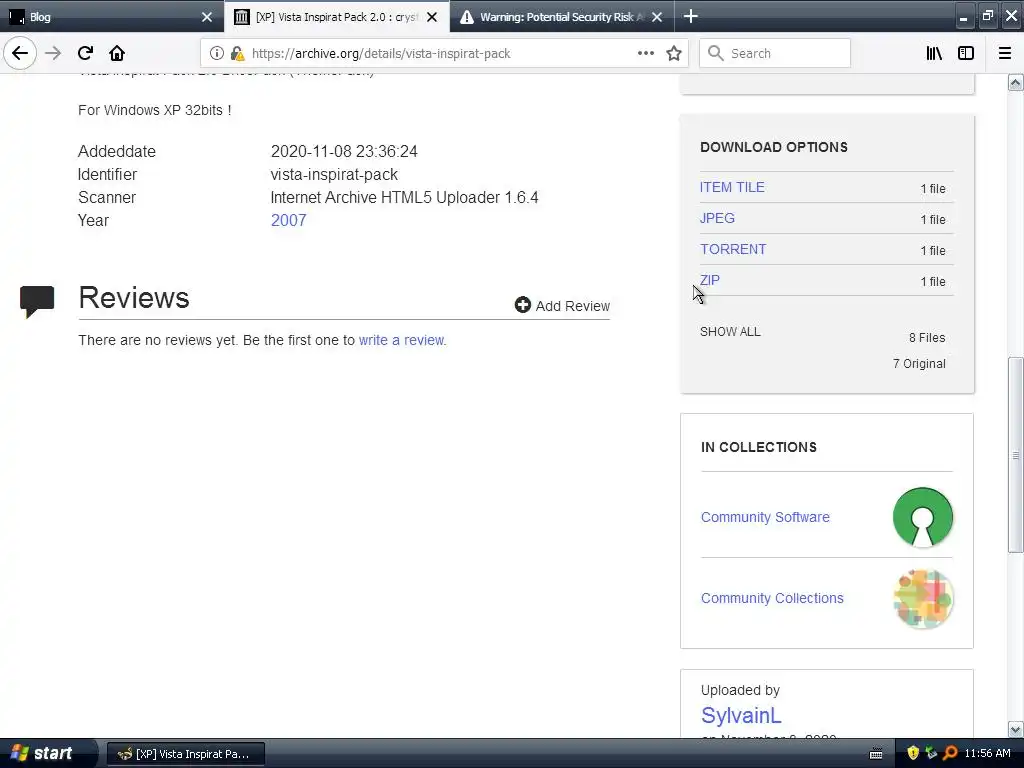
Task: Open the Firefox home page
Action: [117, 54]
